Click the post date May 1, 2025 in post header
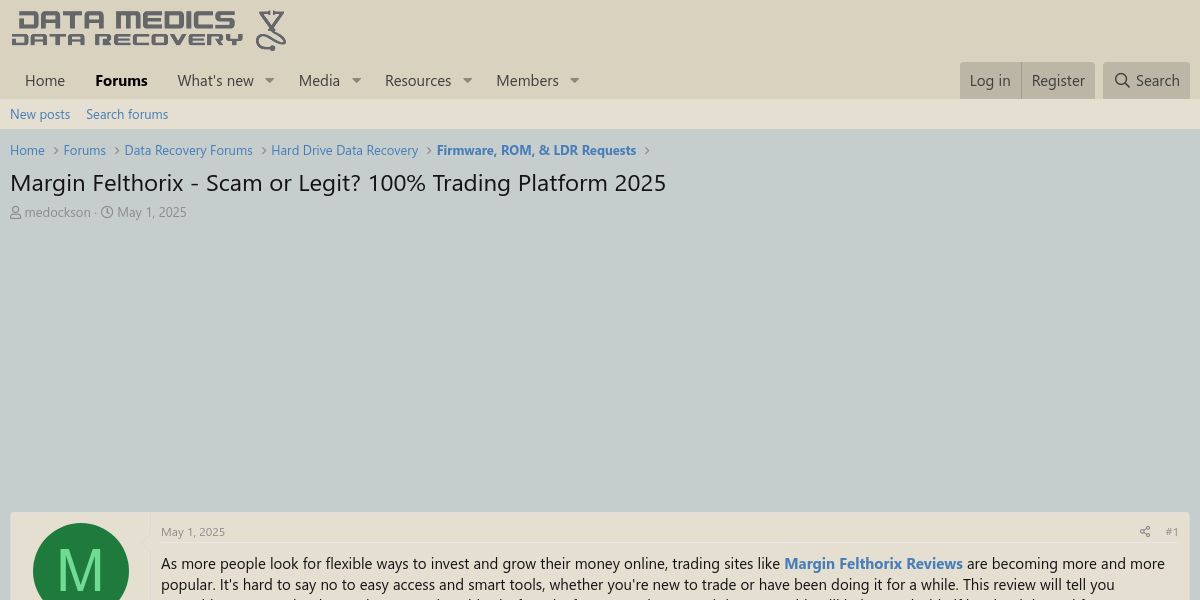Screen dimensions: 1200x600 [x=193, y=532]
